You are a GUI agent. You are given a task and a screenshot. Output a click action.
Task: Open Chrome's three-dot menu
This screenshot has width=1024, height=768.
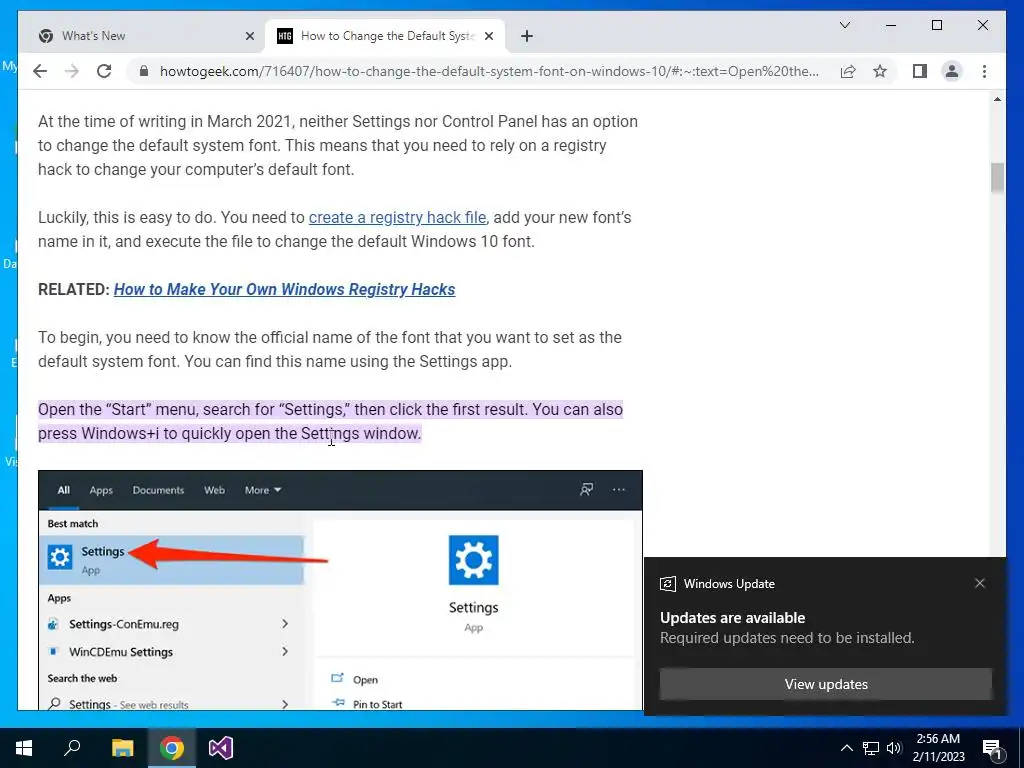(x=984, y=71)
